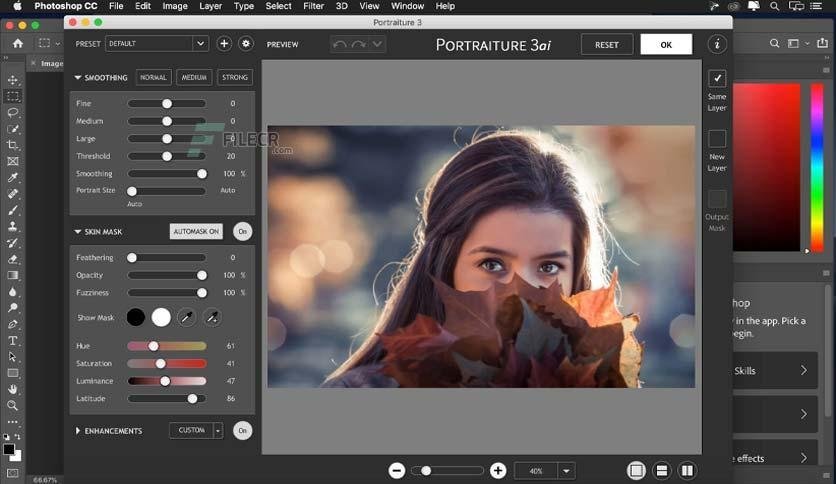Open macOS Spotlight search icon
The image size is (836, 484).
pyautogui.click(x=774, y=6)
